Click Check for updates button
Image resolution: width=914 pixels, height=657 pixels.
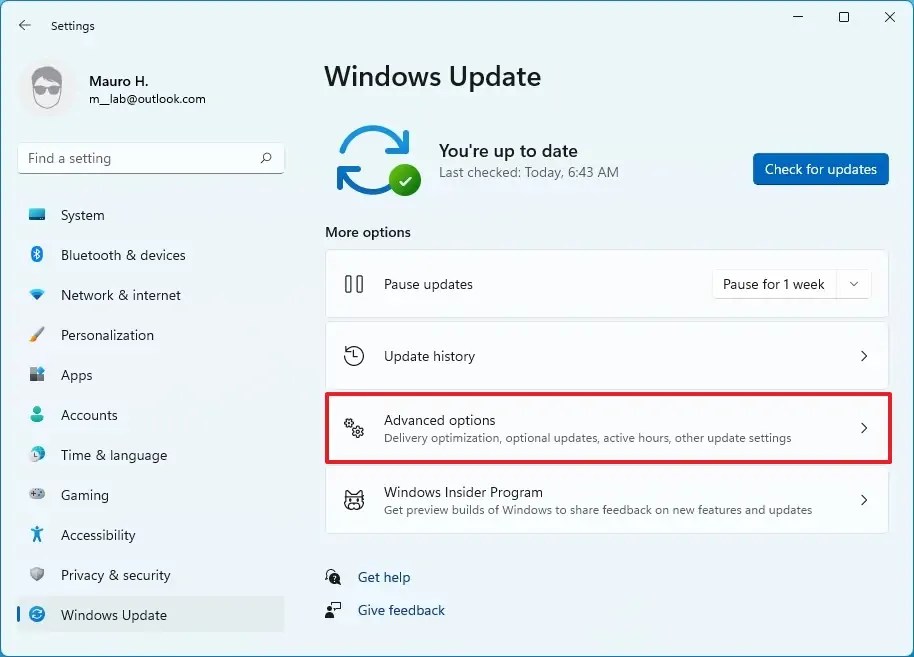pyautogui.click(x=820, y=169)
